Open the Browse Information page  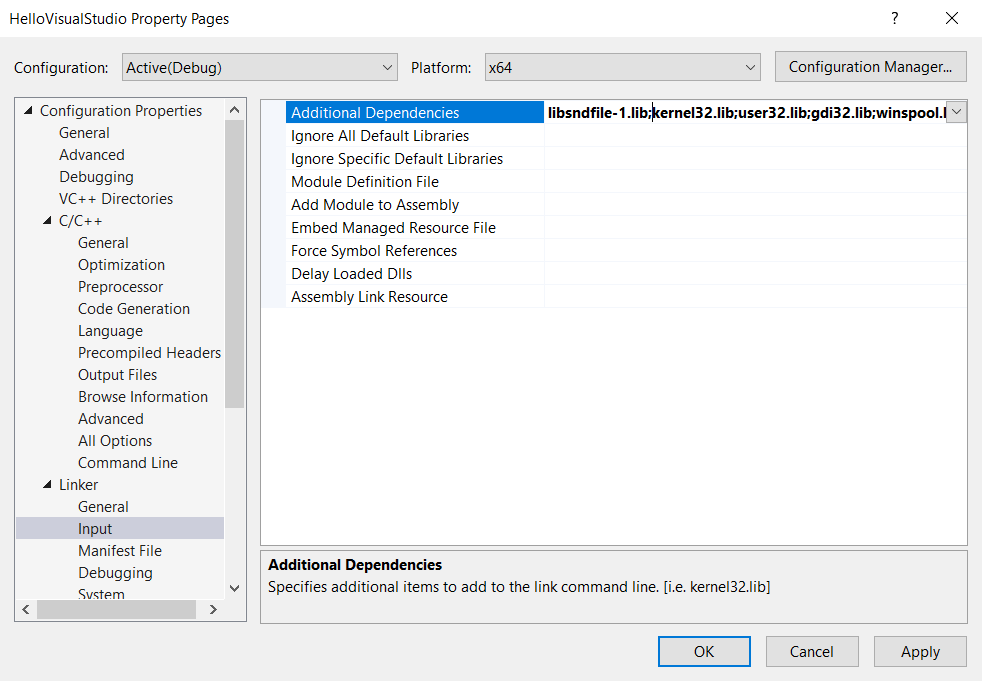tap(143, 397)
